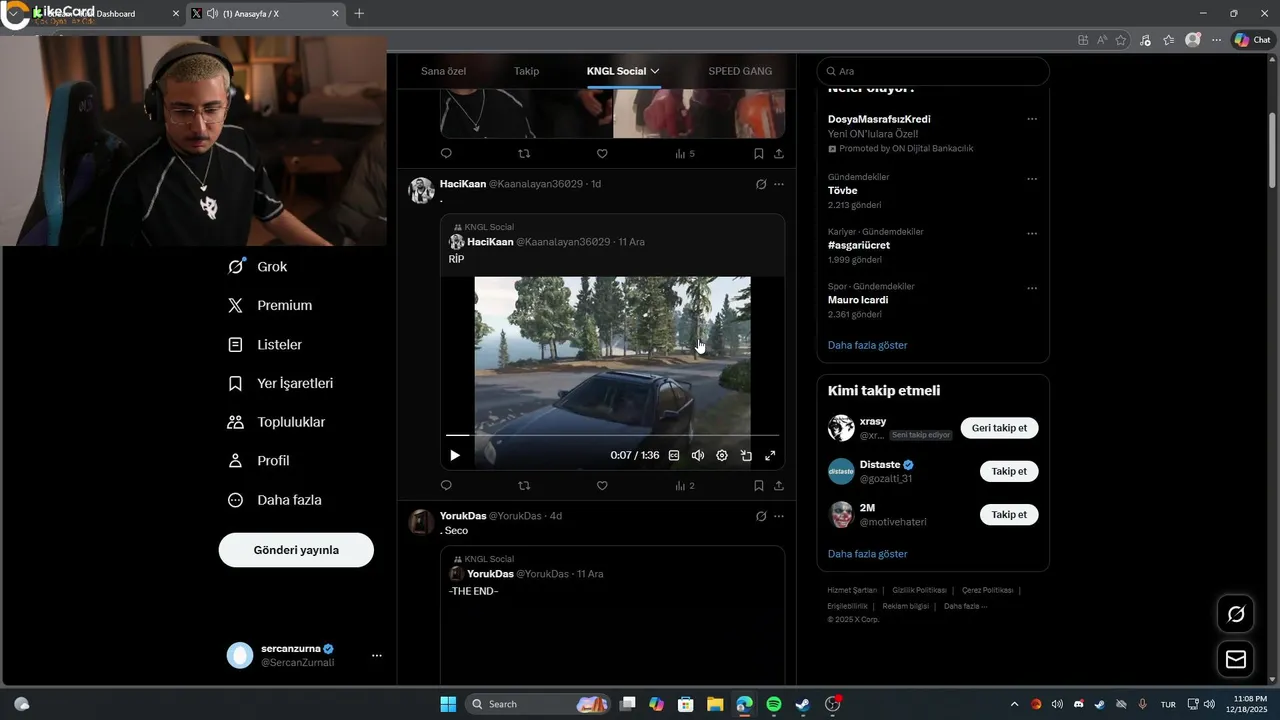Screen dimensions: 1280x720
Task: Click the taskbar Search box
Action: click(537, 704)
